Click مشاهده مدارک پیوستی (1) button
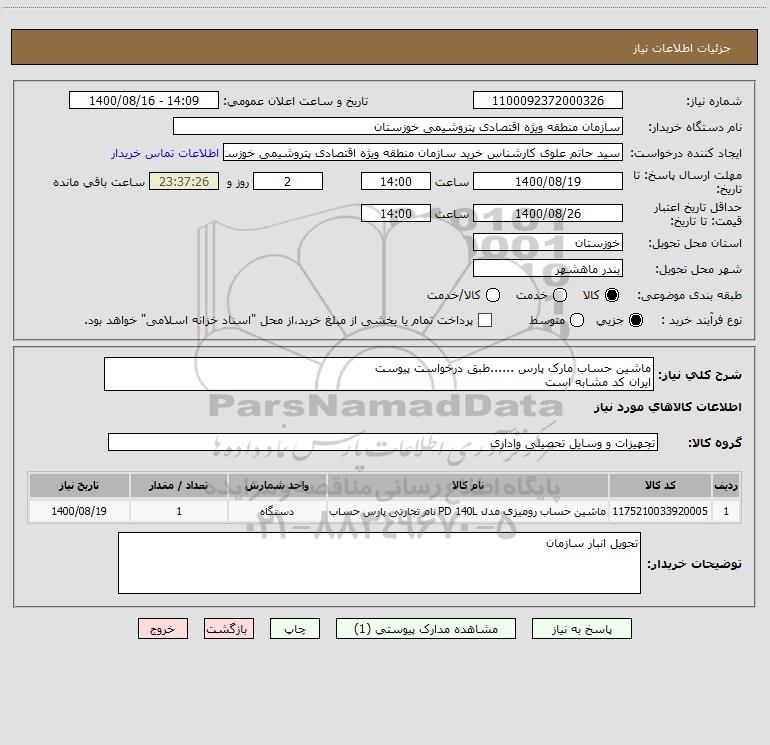This screenshot has width=770, height=745. [x=426, y=629]
